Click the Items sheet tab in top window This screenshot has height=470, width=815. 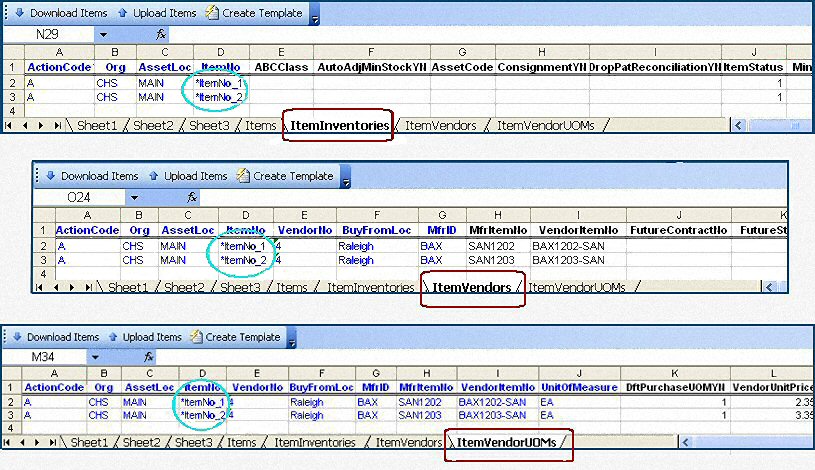click(260, 126)
